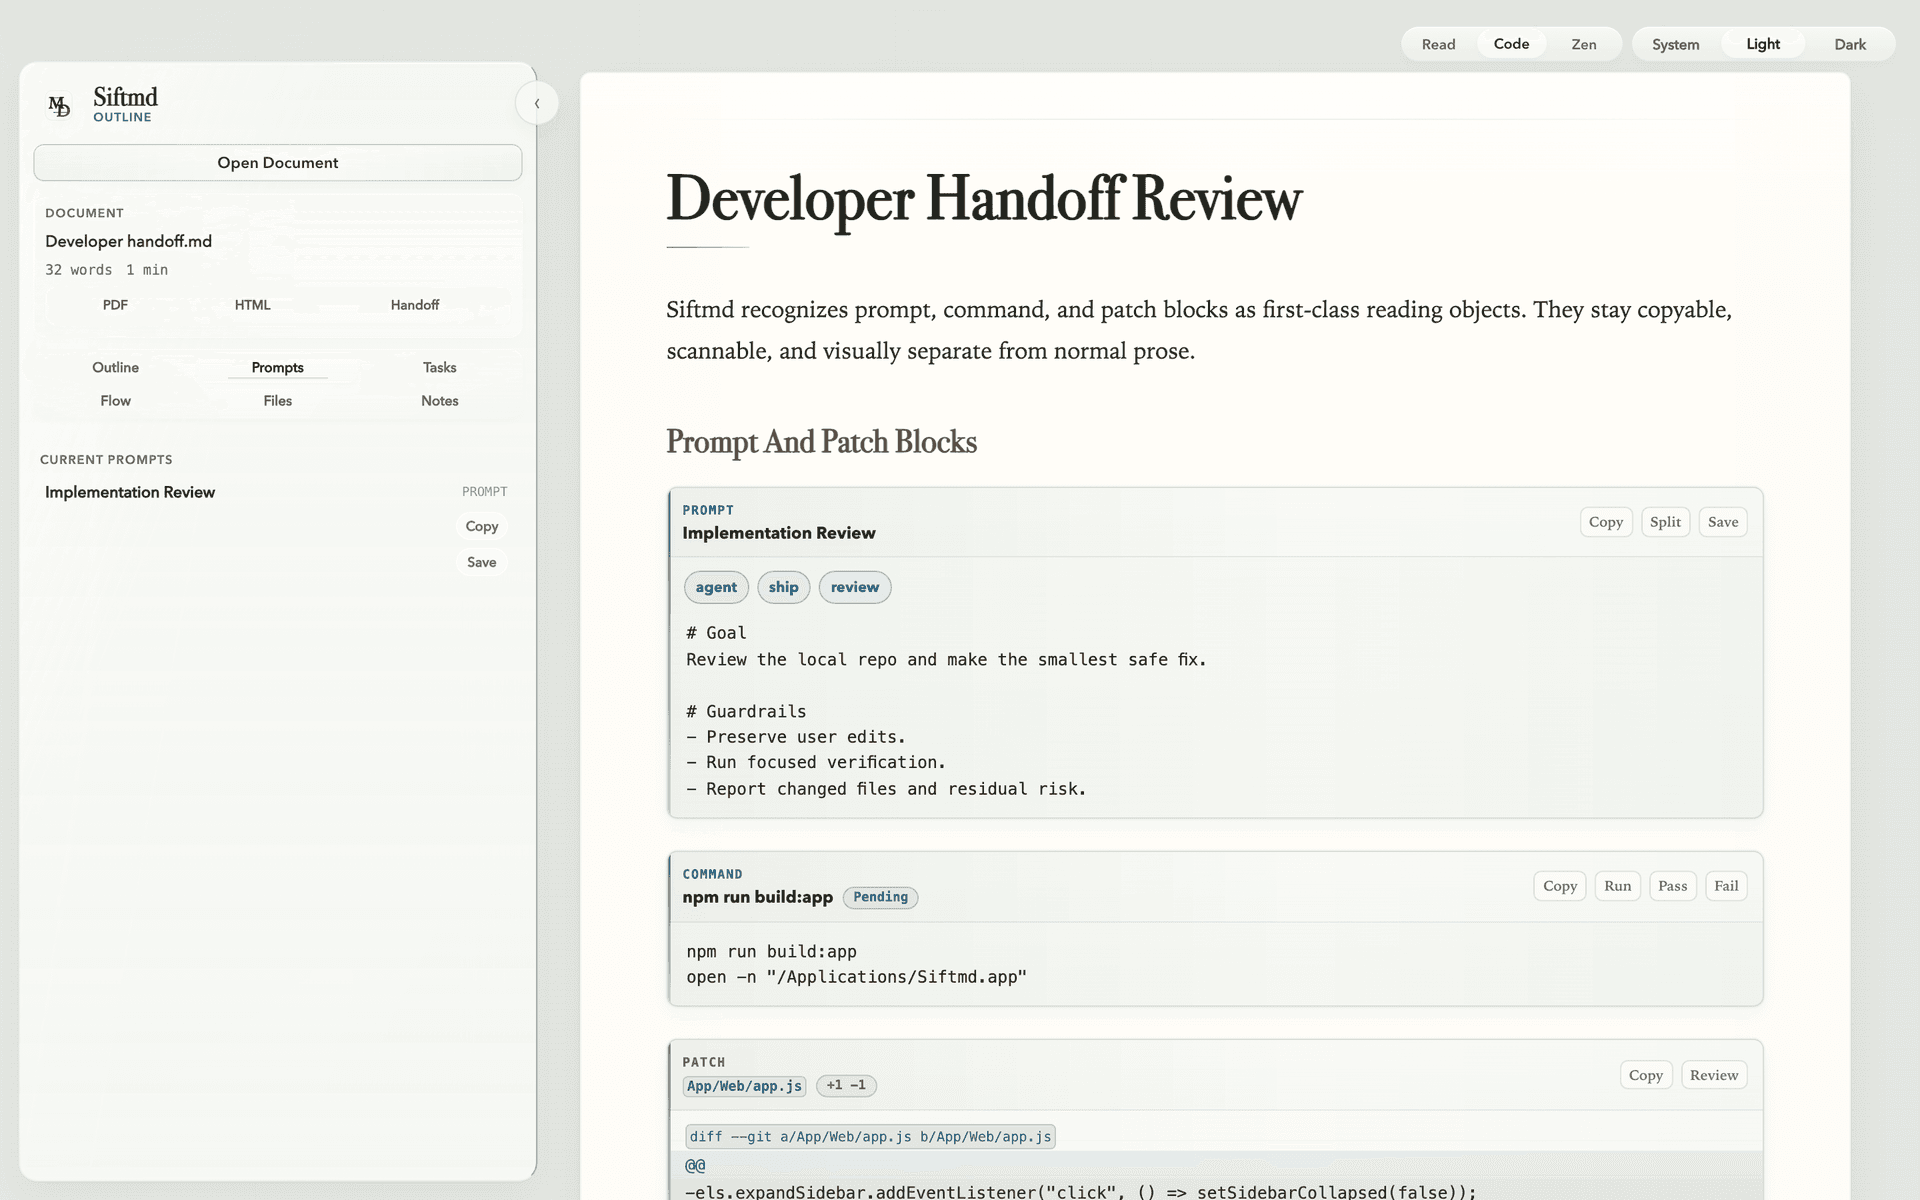Screen dimensions: 1920x1200
Task: Click the 32 words 1 min stats
Action: tap(107, 270)
